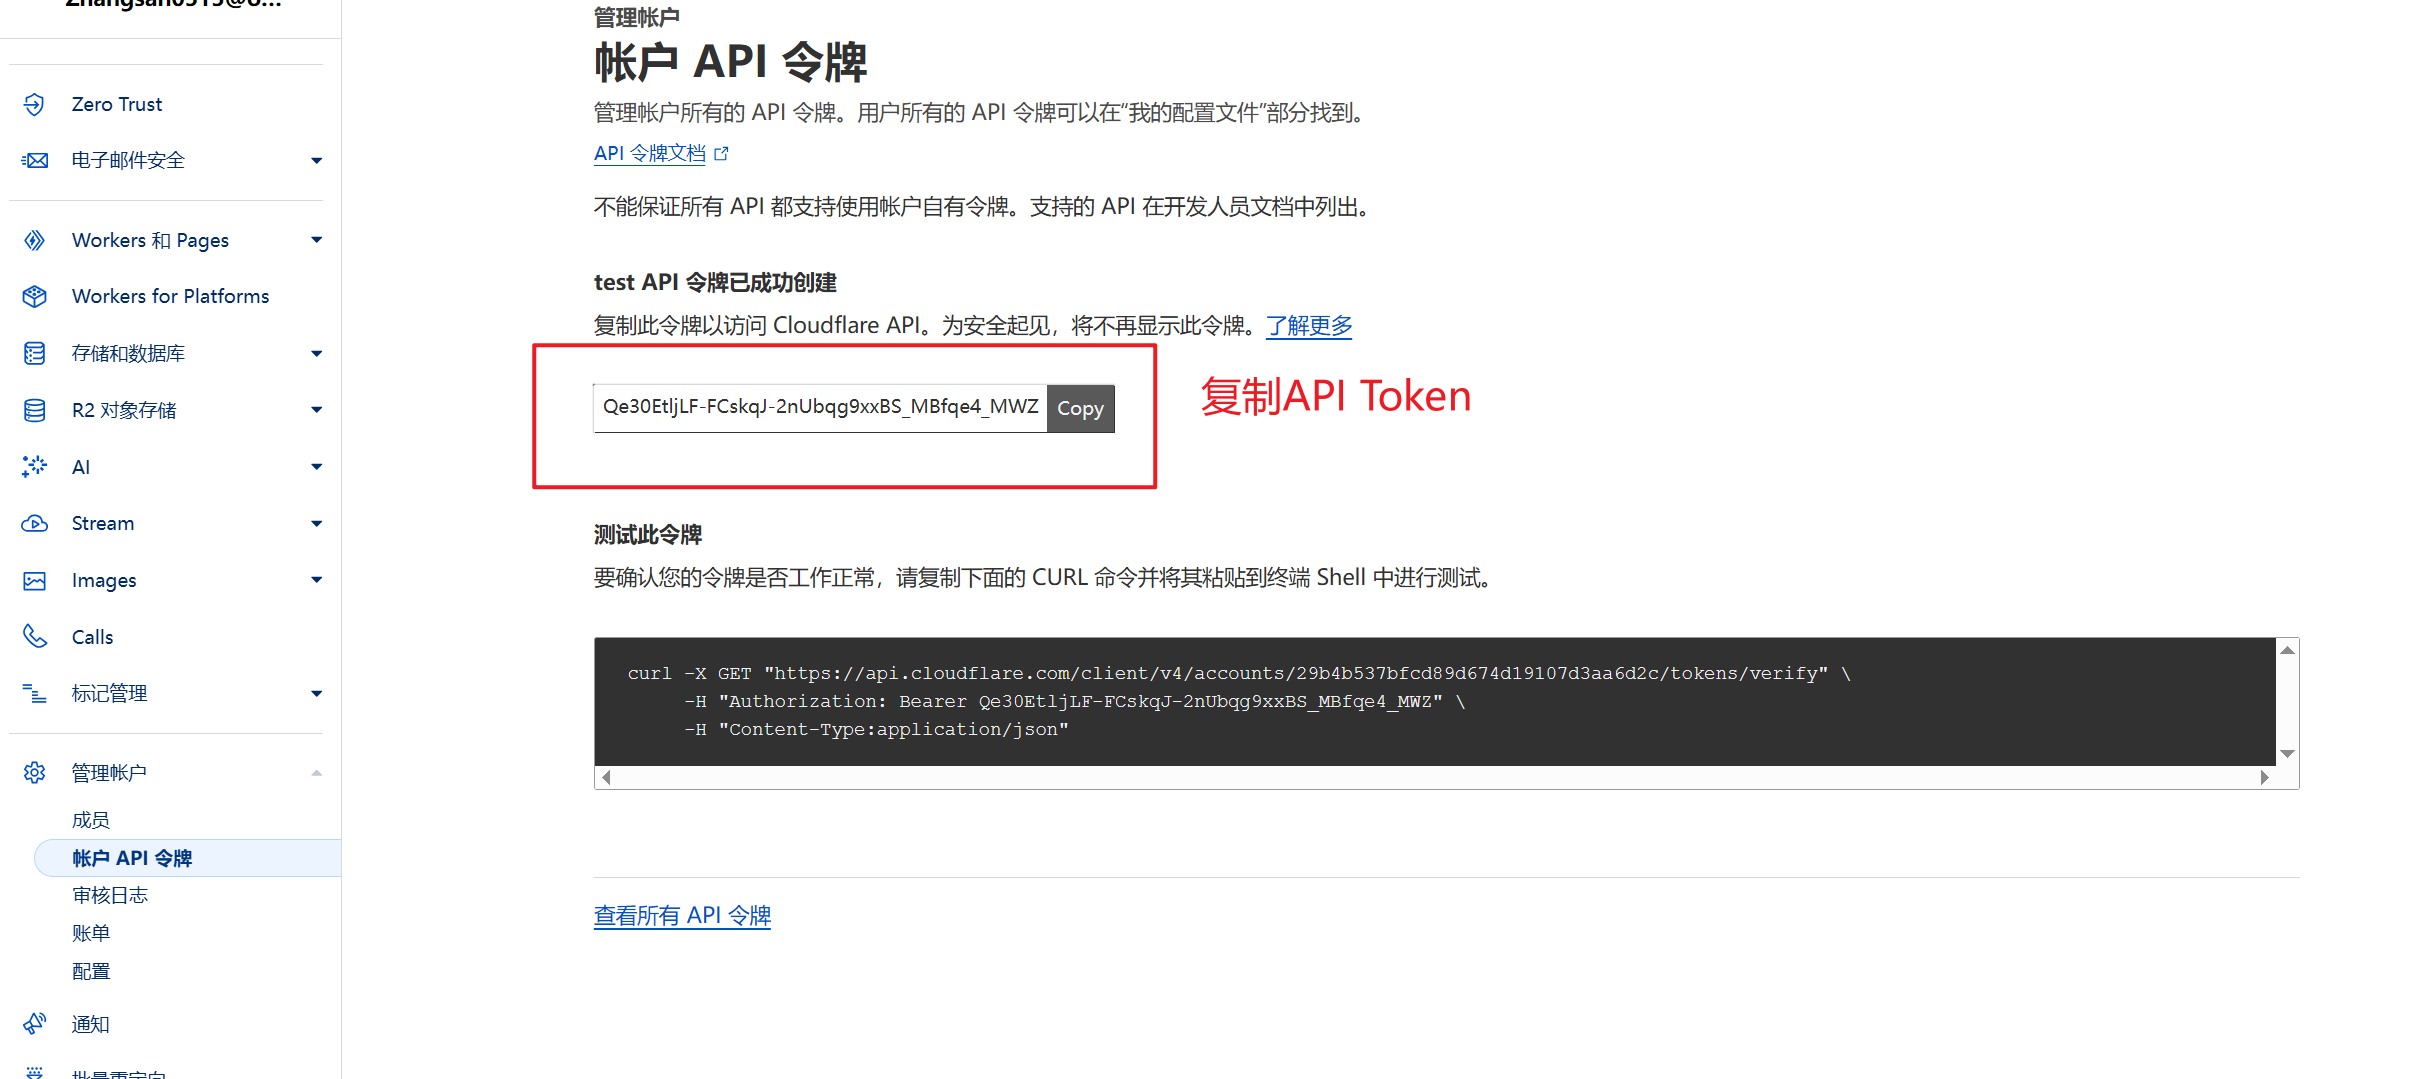Expand the 存储和数据库 dropdown arrow
Screen dimensions: 2424x1079
(316, 353)
